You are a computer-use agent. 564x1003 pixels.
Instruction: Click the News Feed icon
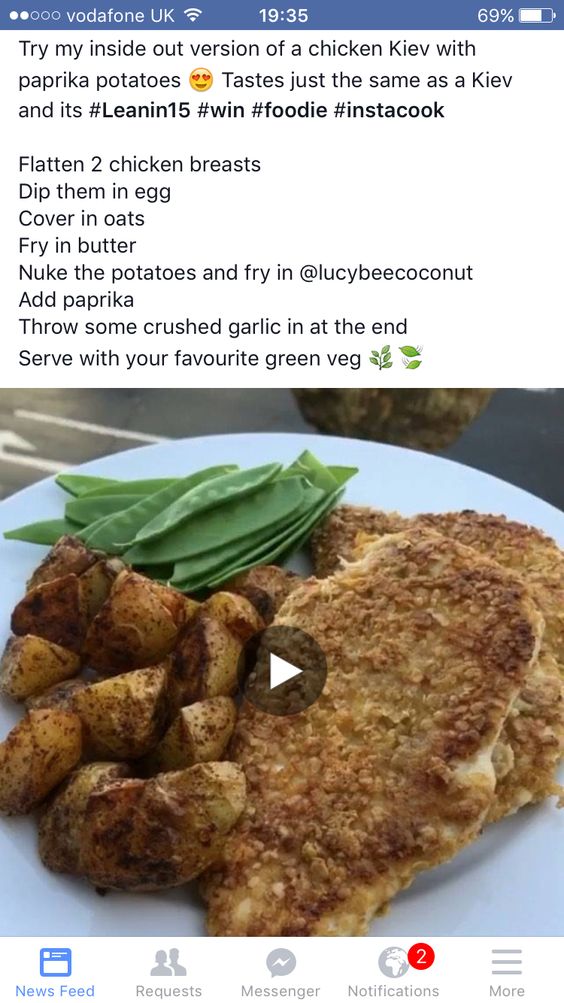click(x=56, y=962)
